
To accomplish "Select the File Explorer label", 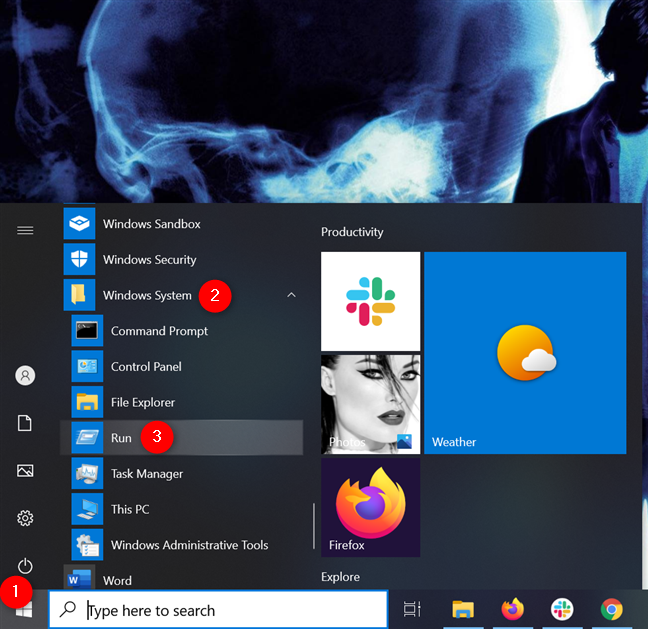I will pyautogui.click(x=143, y=403).
